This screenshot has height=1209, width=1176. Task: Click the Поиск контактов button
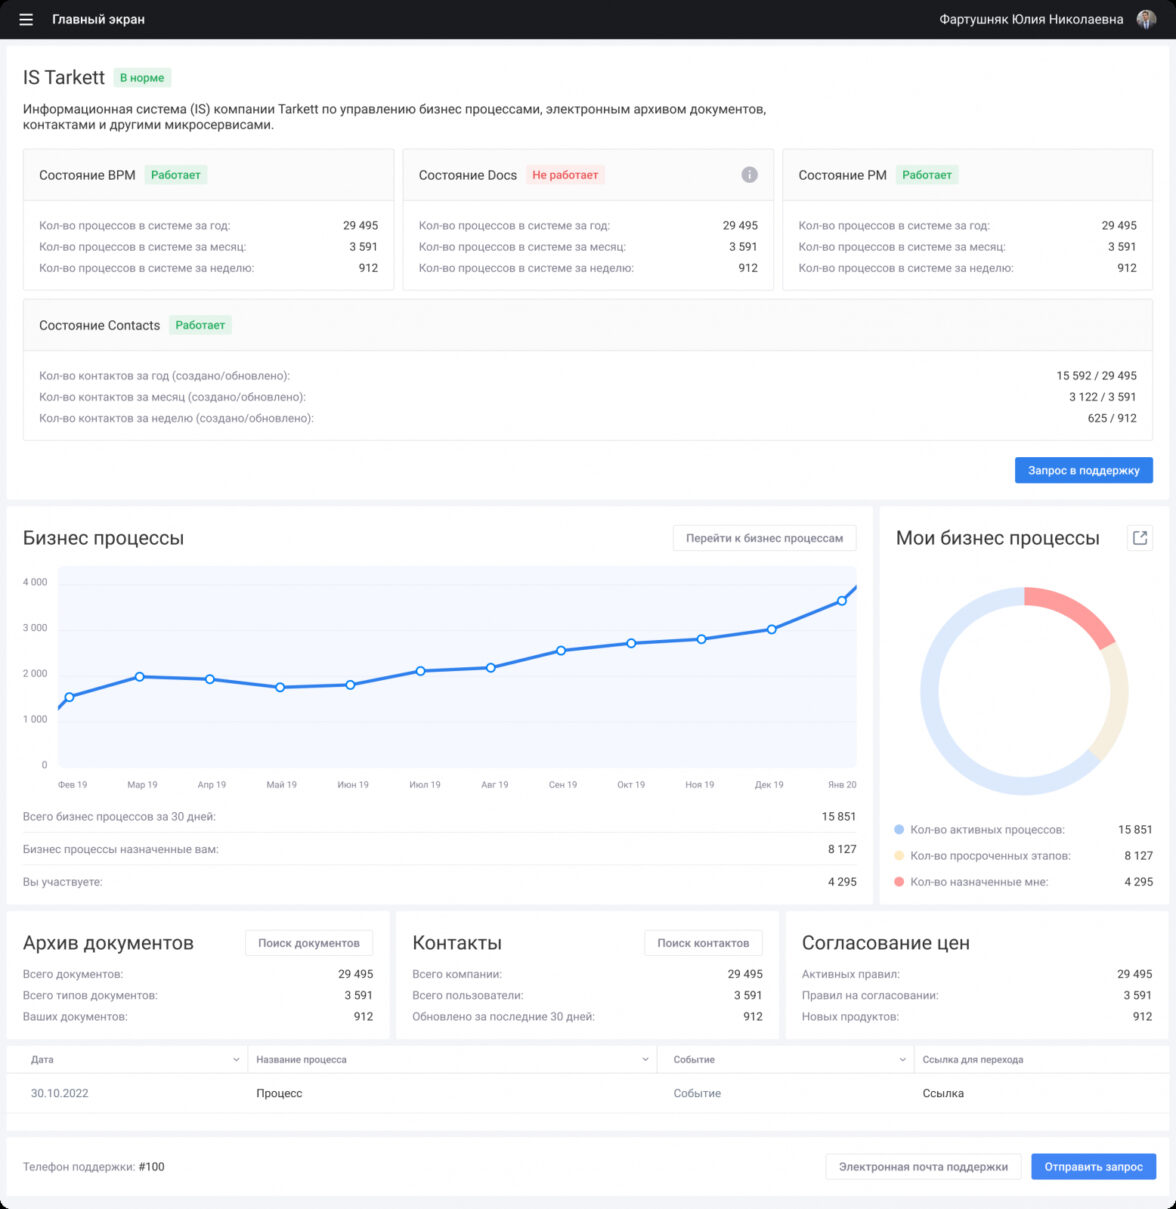703,943
